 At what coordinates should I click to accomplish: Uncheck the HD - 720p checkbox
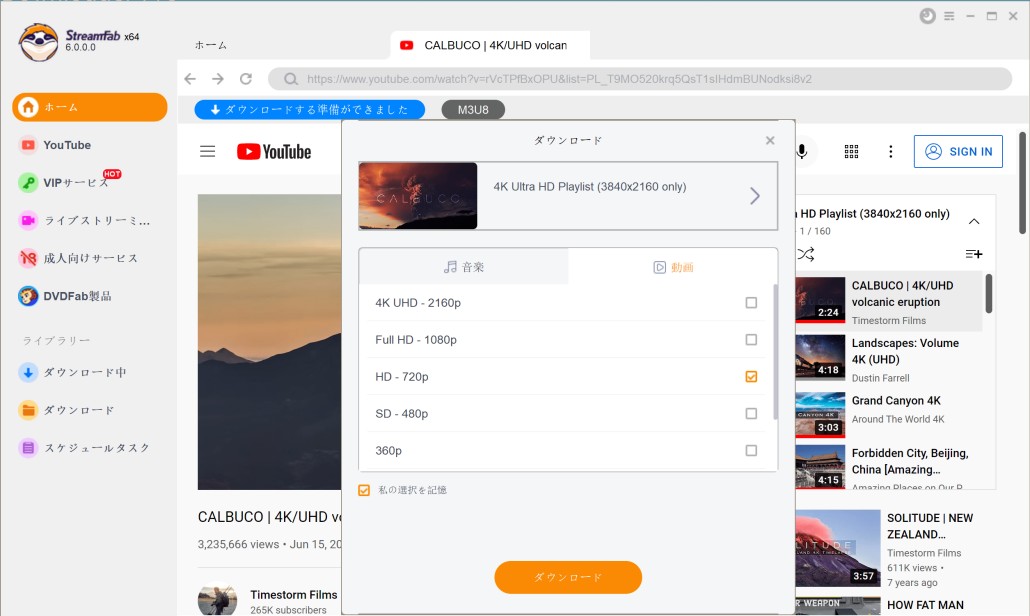[x=751, y=376]
